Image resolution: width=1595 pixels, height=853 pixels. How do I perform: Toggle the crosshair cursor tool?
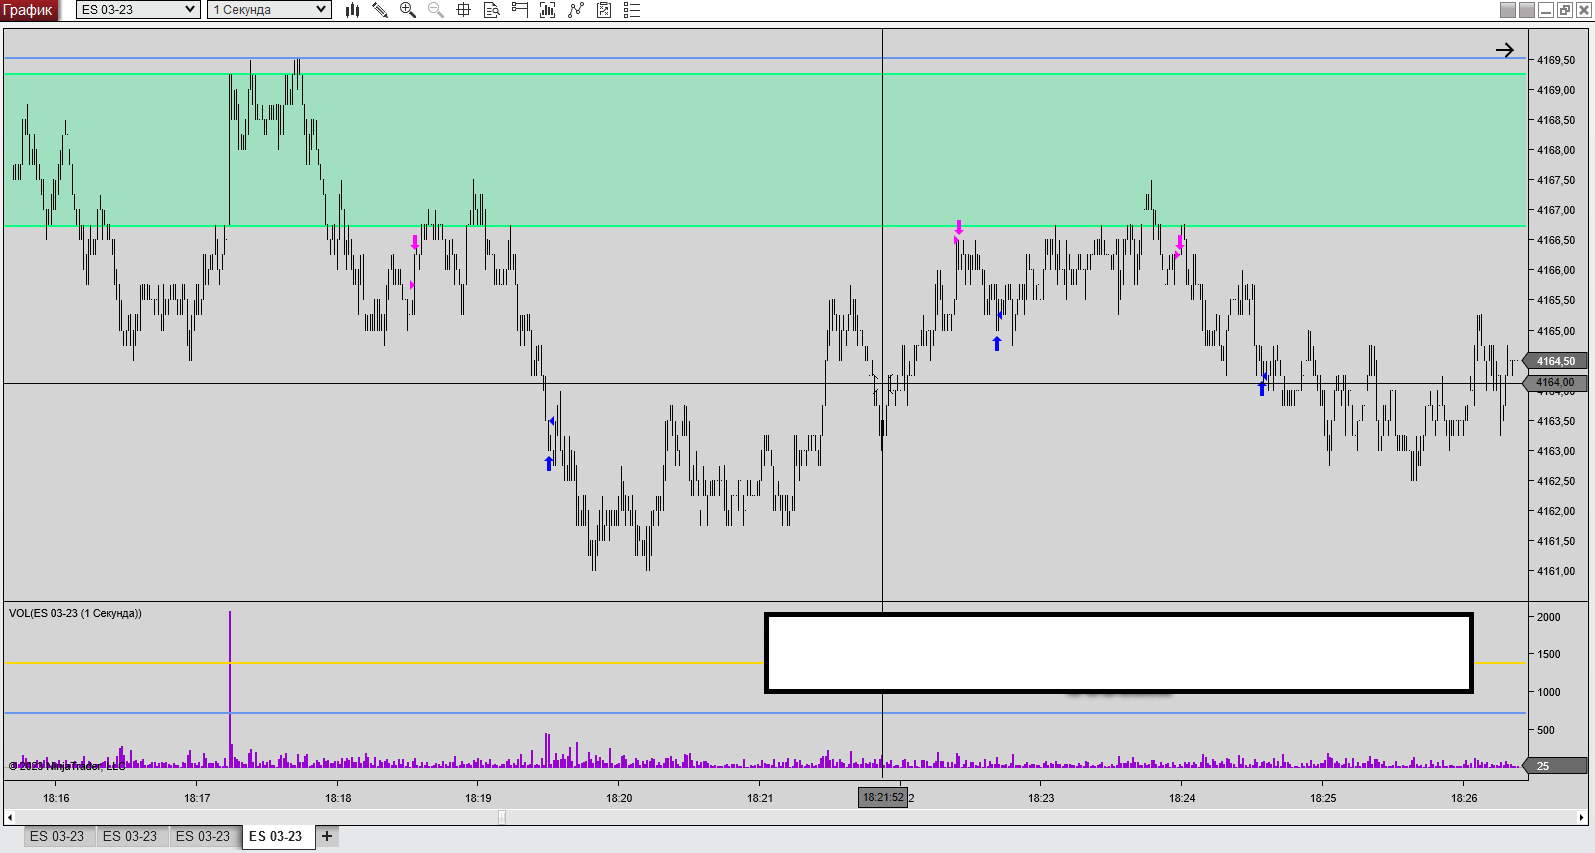click(463, 10)
